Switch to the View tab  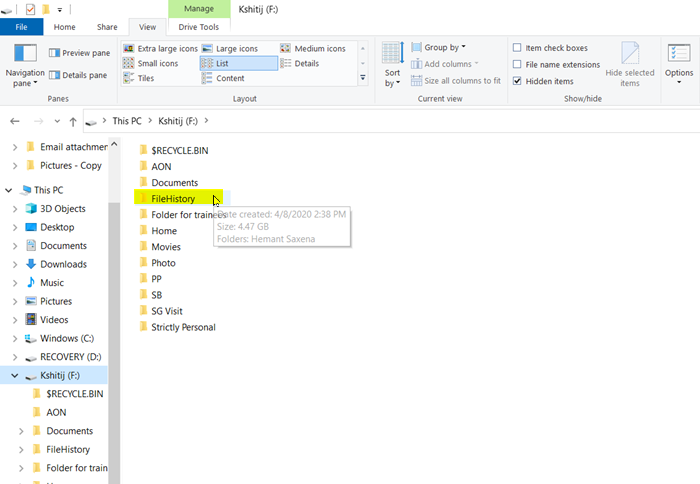tap(147, 27)
